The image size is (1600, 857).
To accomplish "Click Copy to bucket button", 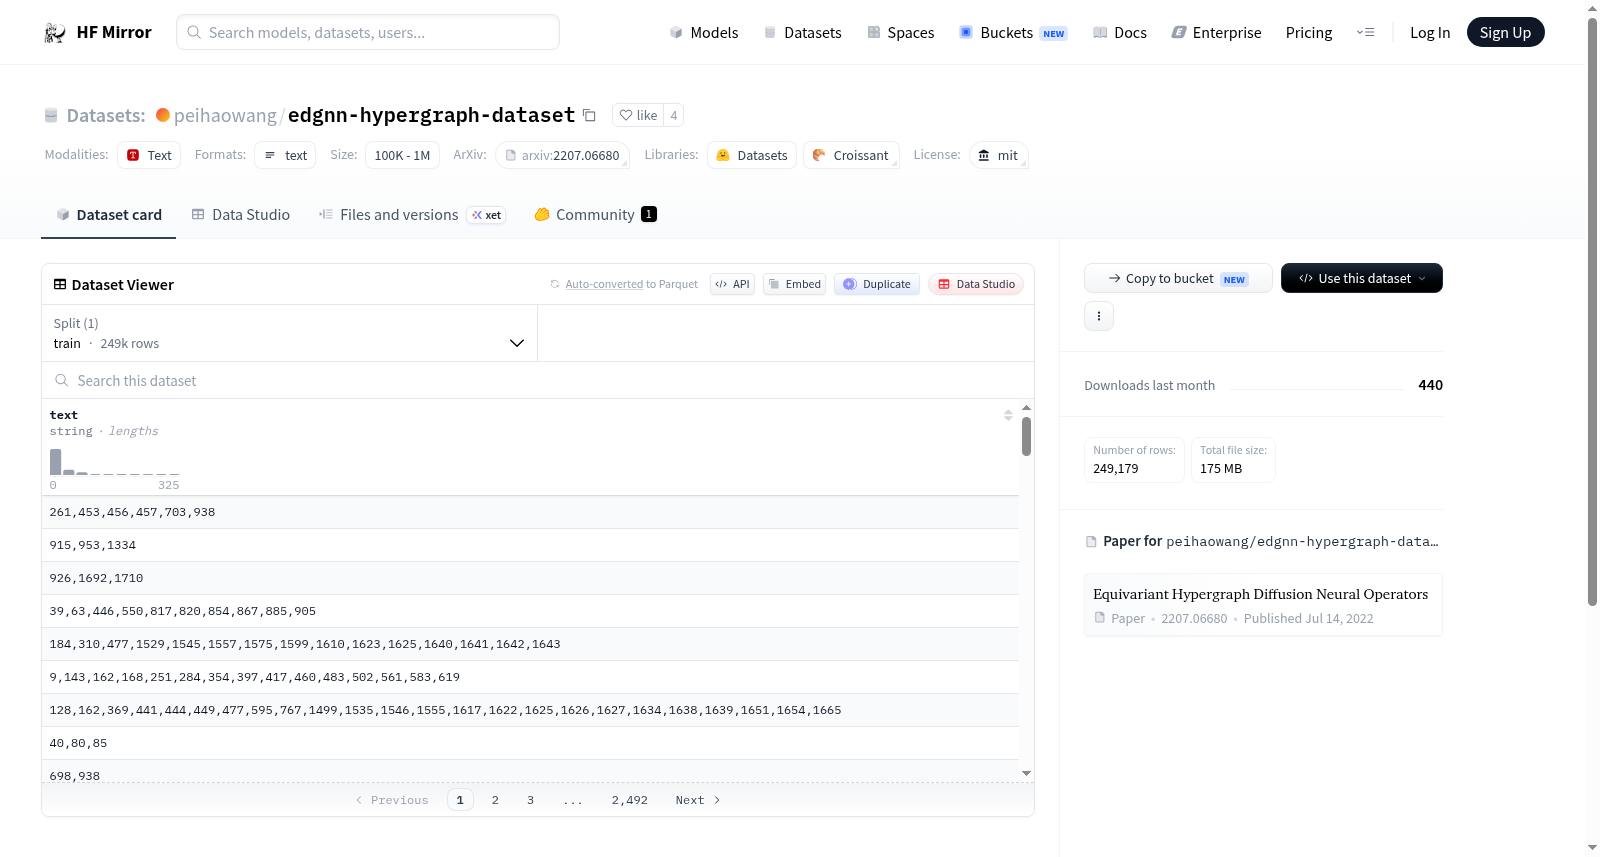I will click(1178, 278).
